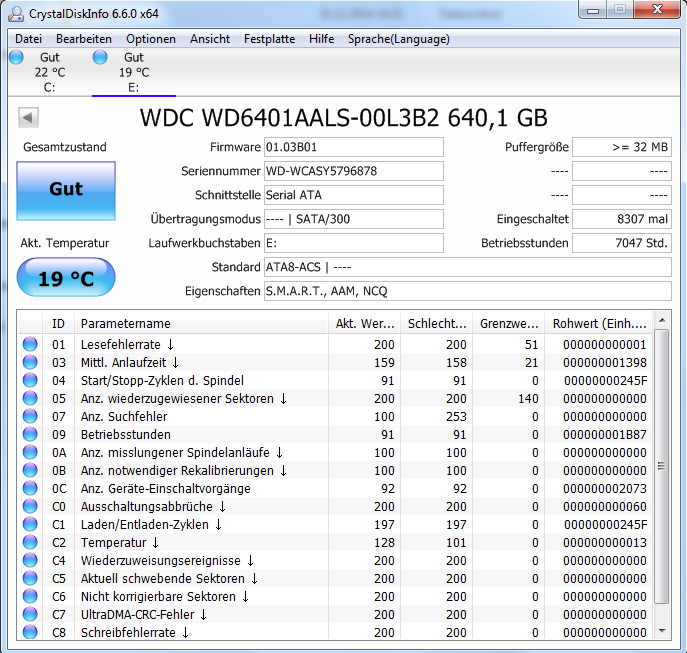
Task: Switch to the C: drive tab at 22 °C
Action: point(50,72)
